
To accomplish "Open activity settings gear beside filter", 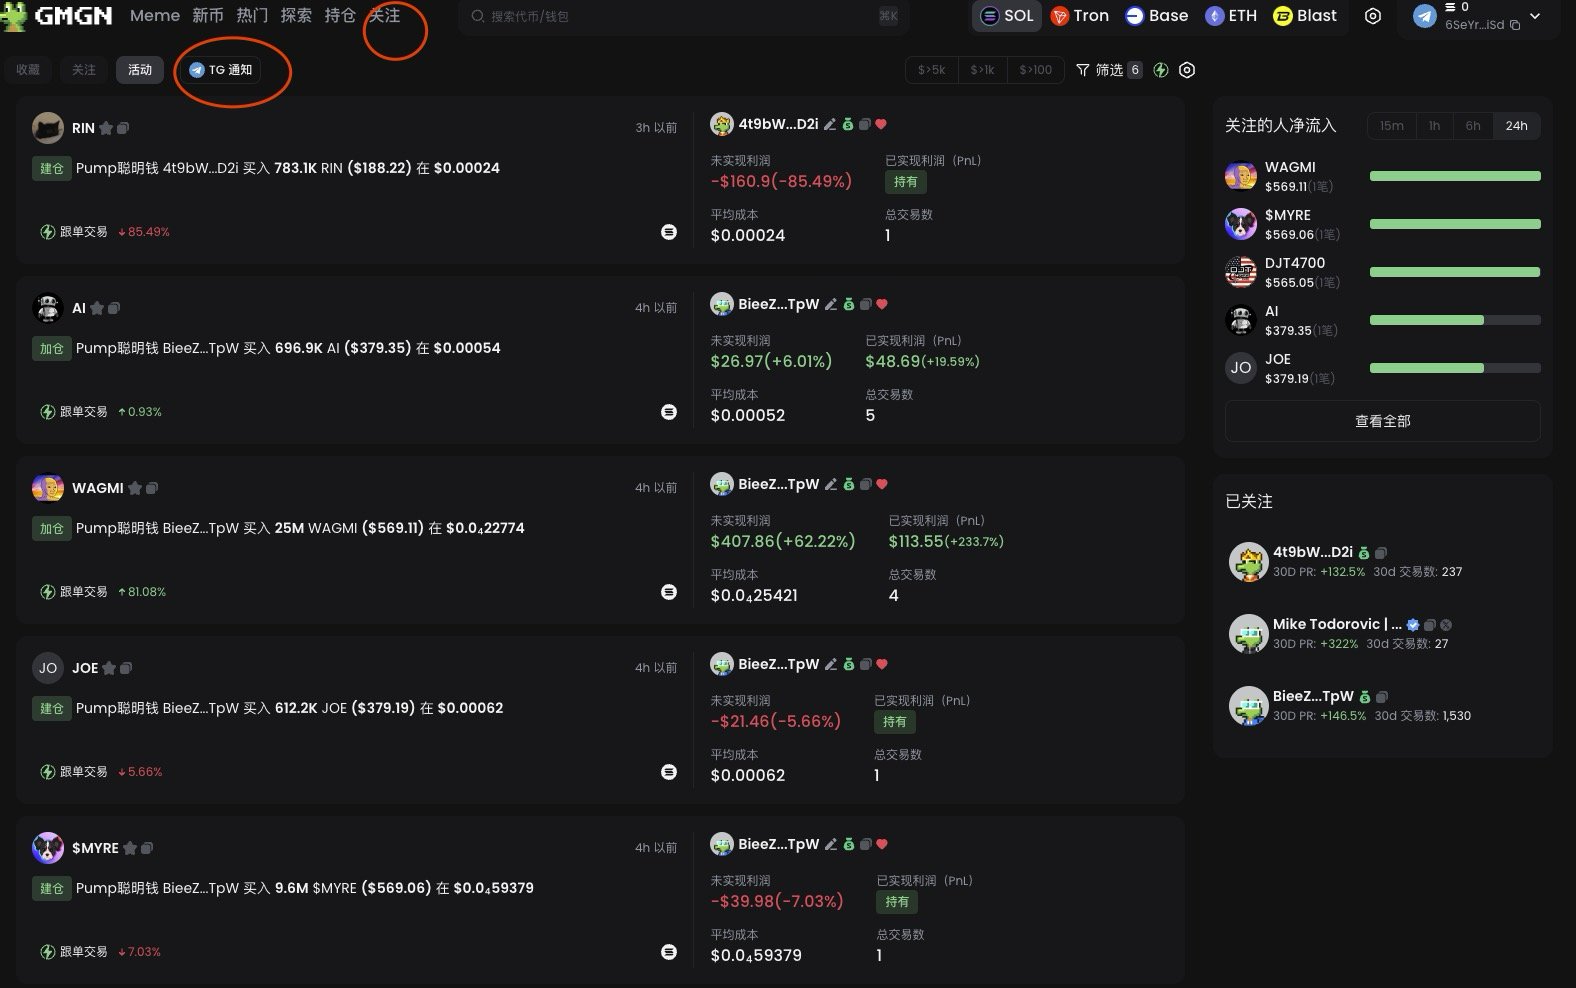I will pyautogui.click(x=1187, y=70).
